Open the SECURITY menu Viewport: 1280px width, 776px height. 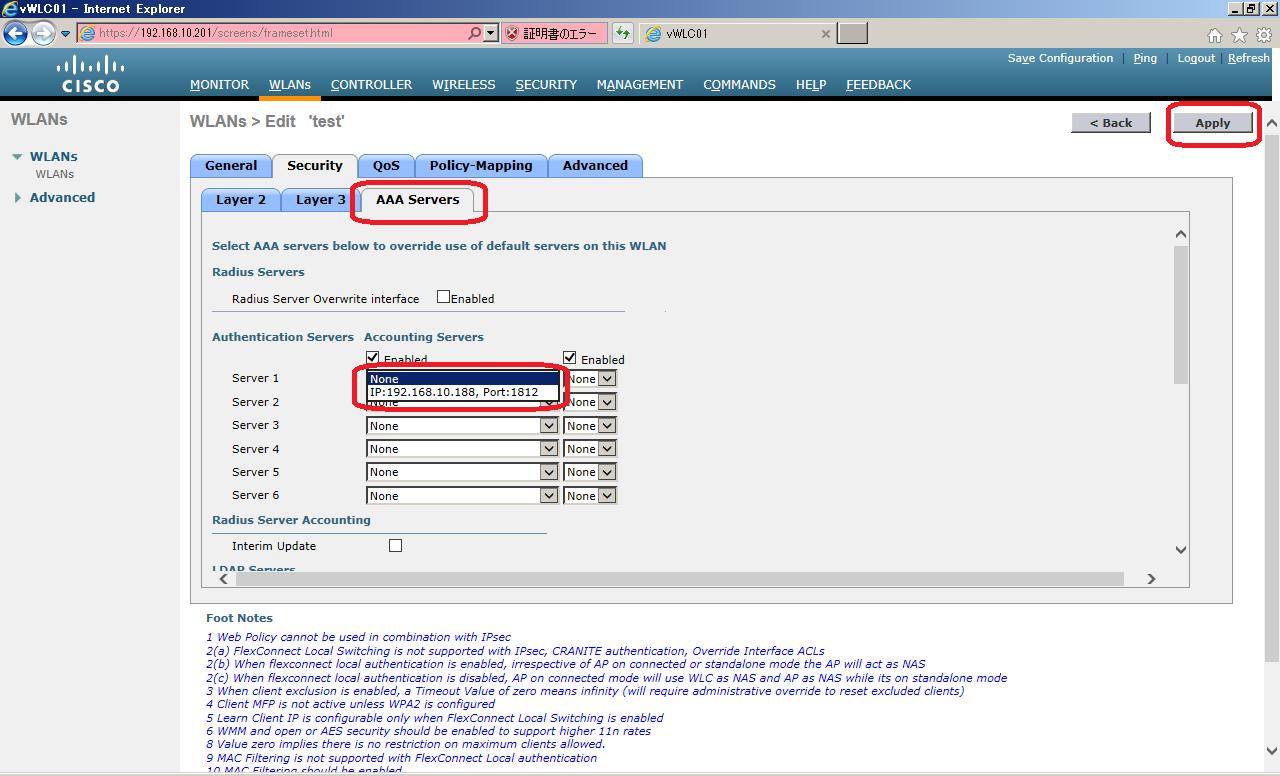pos(546,85)
